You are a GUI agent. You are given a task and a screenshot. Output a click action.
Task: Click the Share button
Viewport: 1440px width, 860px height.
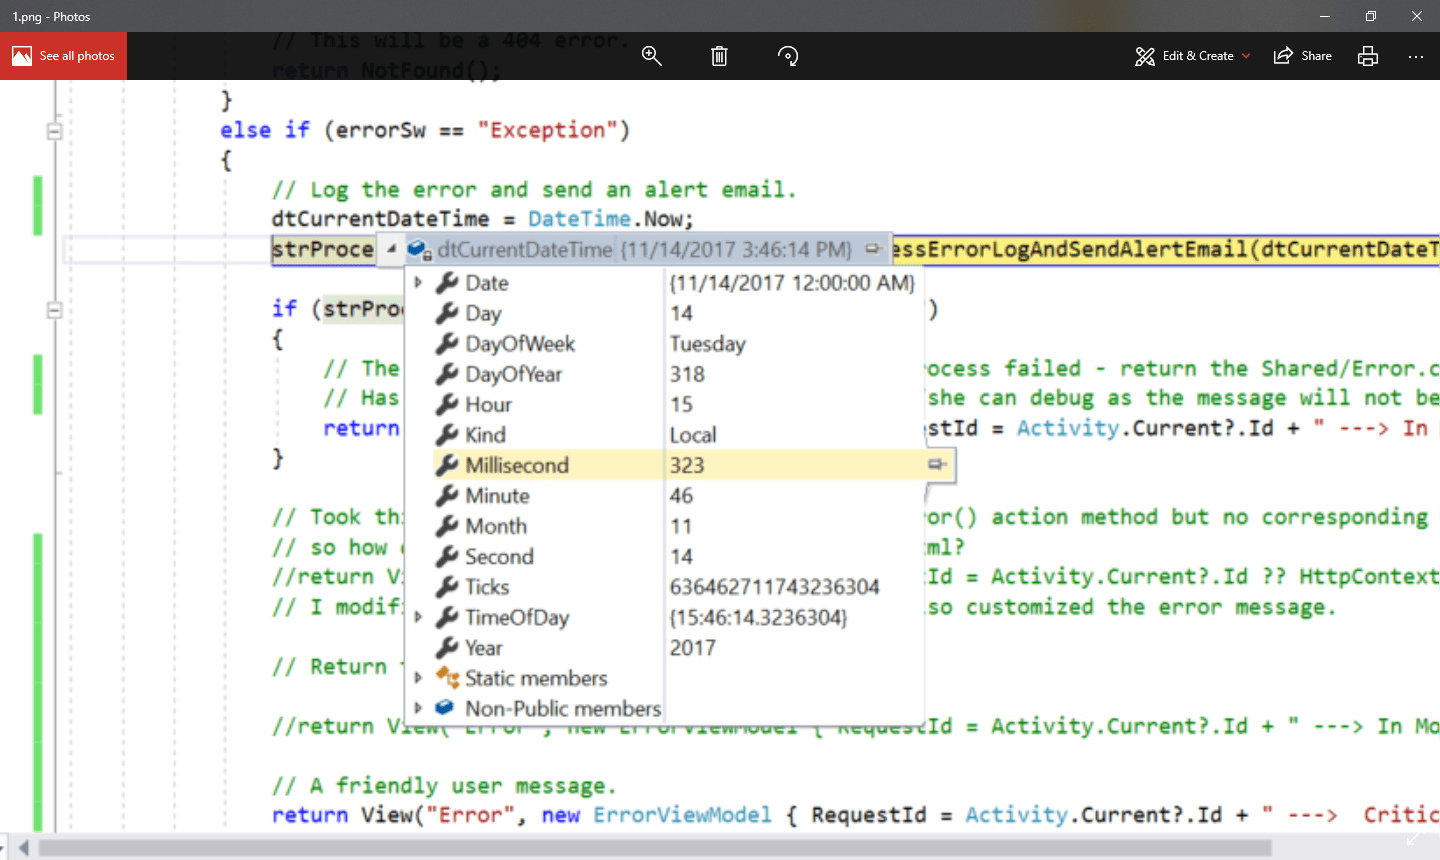(x=1302, y=56)
